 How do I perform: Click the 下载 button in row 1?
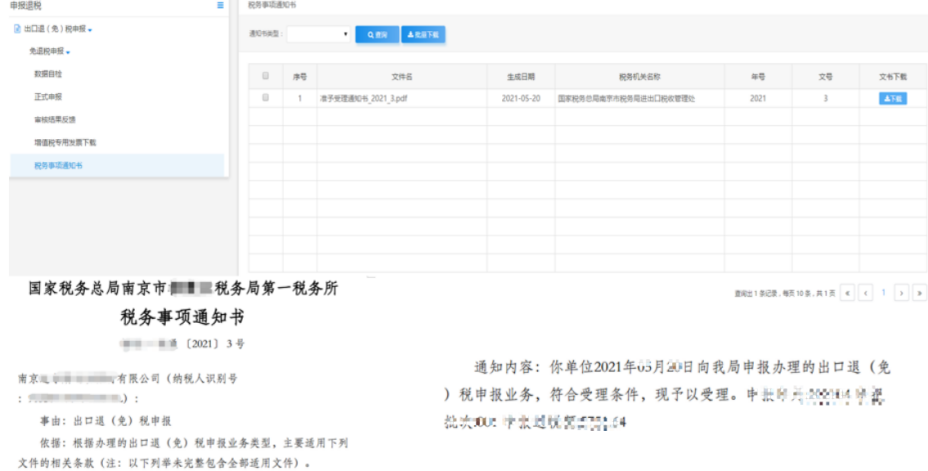pyautogui.click(x=892, y=99)
